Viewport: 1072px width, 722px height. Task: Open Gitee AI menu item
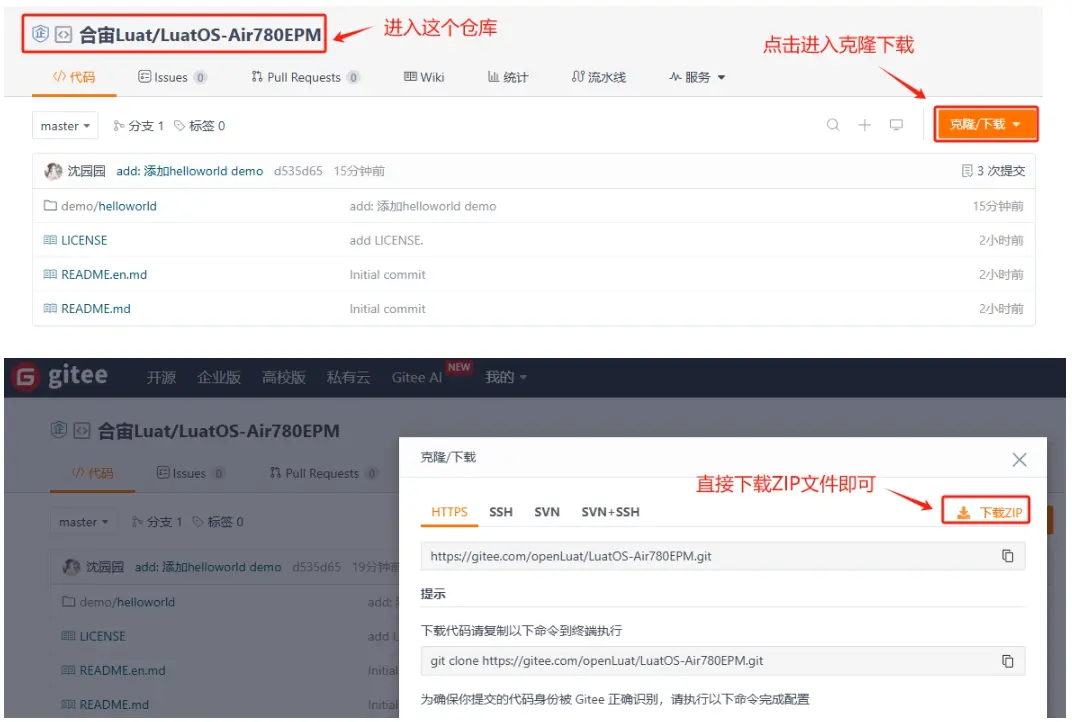coord(416,377)
